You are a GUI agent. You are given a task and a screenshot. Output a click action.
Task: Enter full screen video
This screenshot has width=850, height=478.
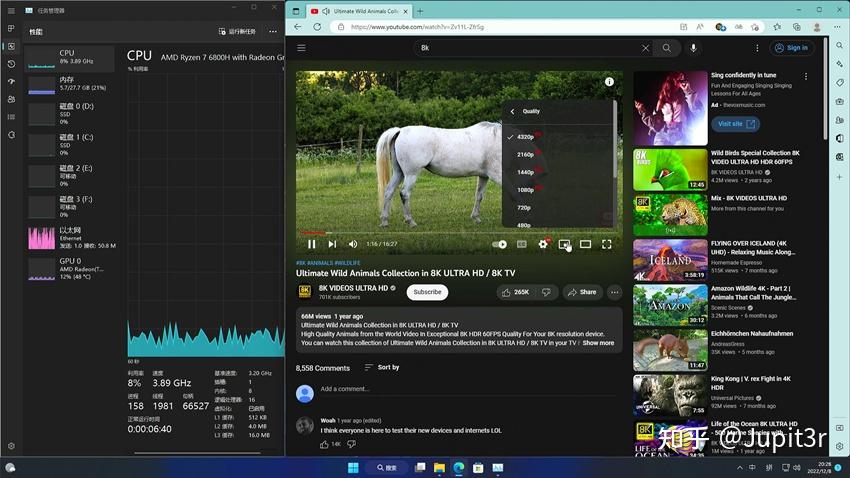point(607,244)
